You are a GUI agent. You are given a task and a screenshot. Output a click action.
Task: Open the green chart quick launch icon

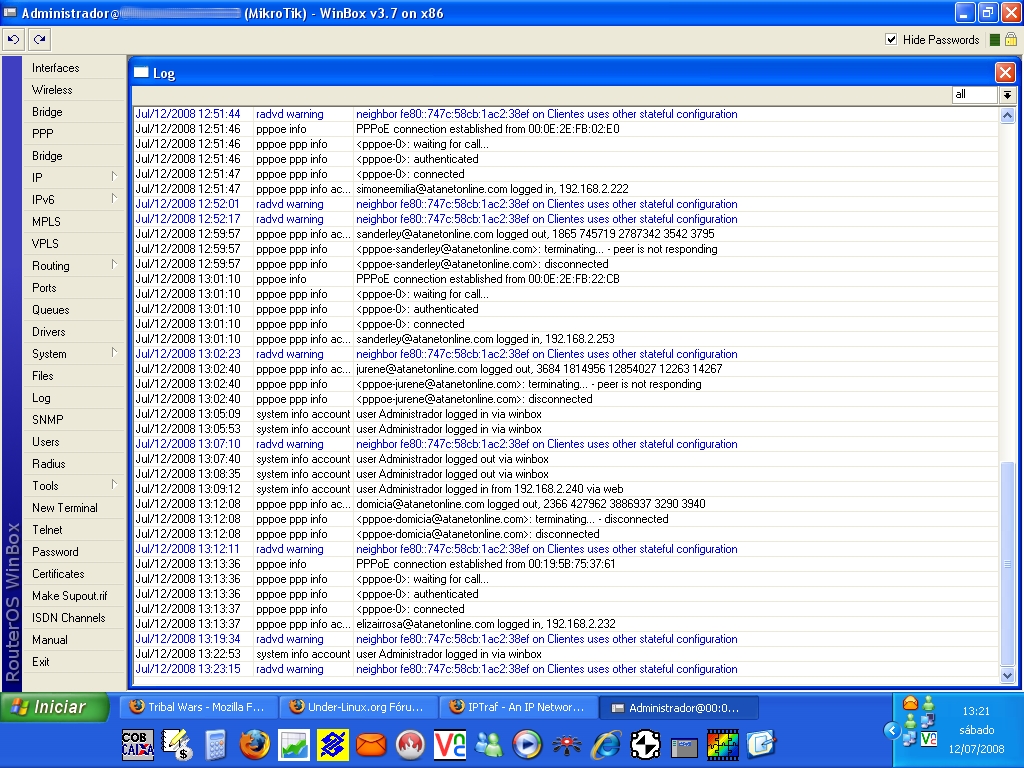click(x=294, y=744)
